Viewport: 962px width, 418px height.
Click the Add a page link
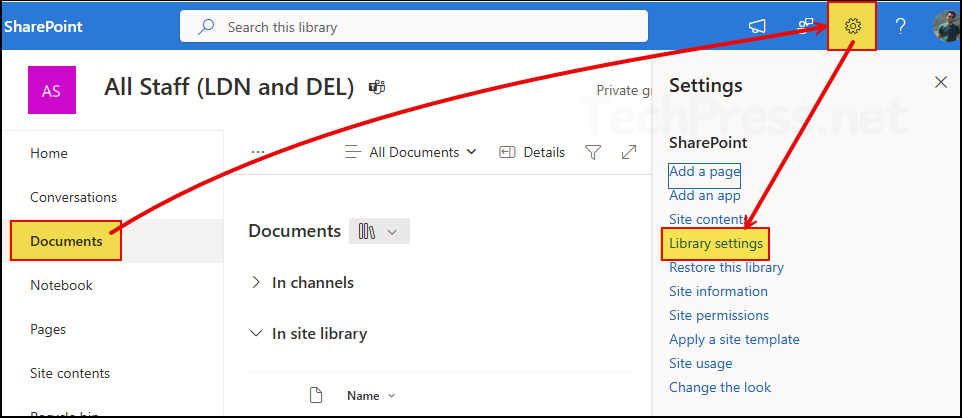(704, 172)
